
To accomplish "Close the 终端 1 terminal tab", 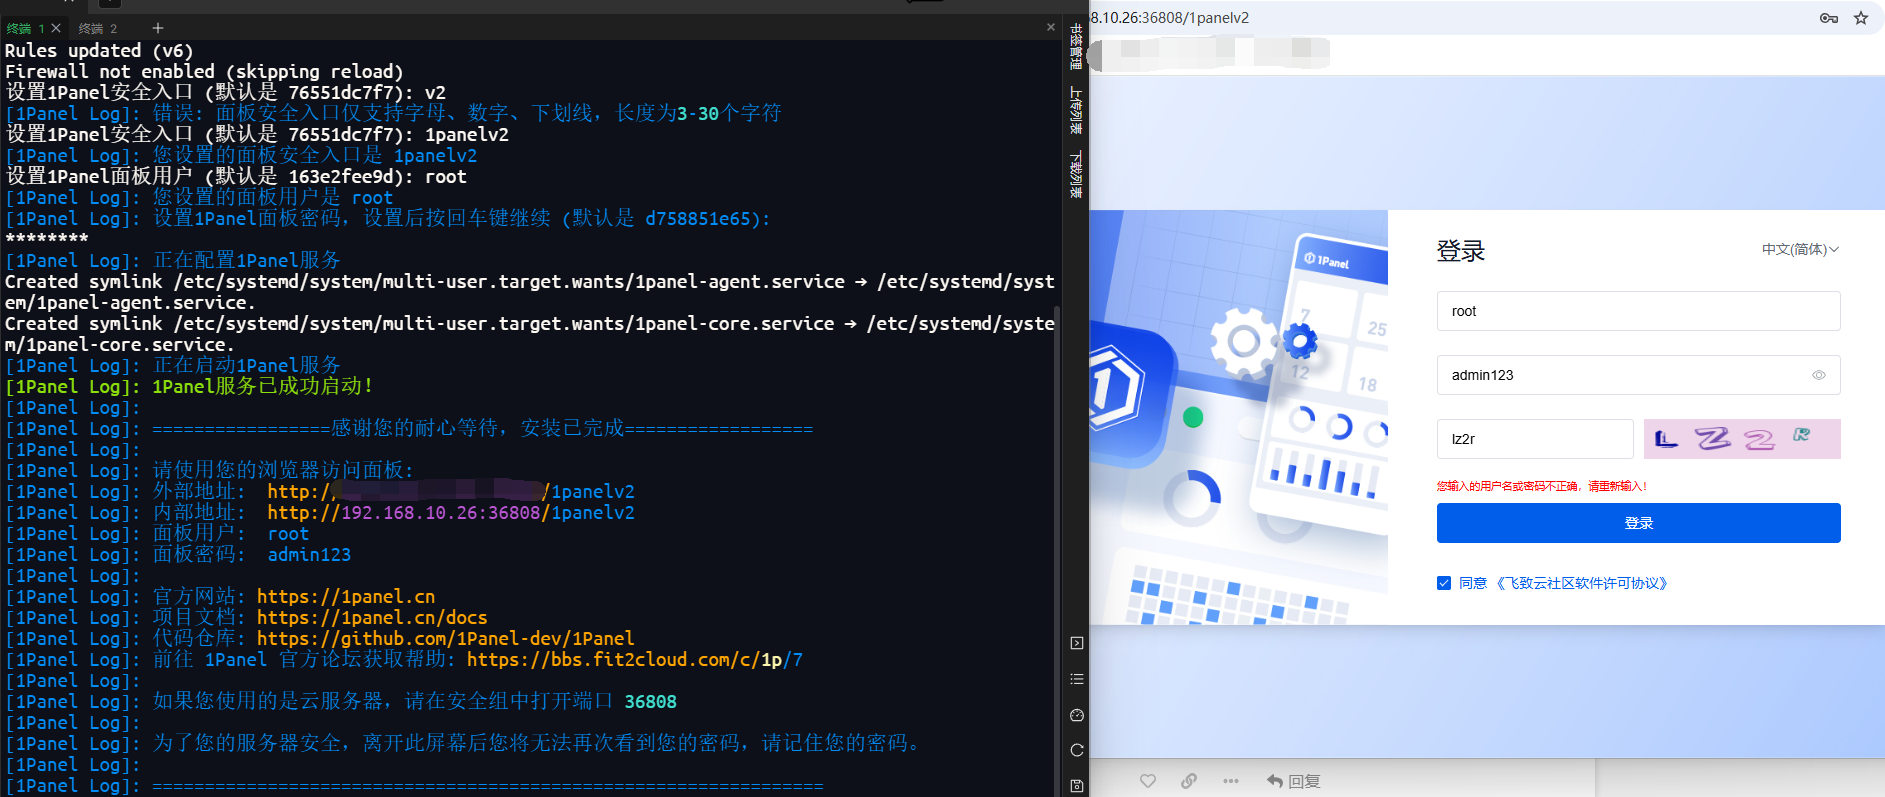I will (x=56, y=28).
